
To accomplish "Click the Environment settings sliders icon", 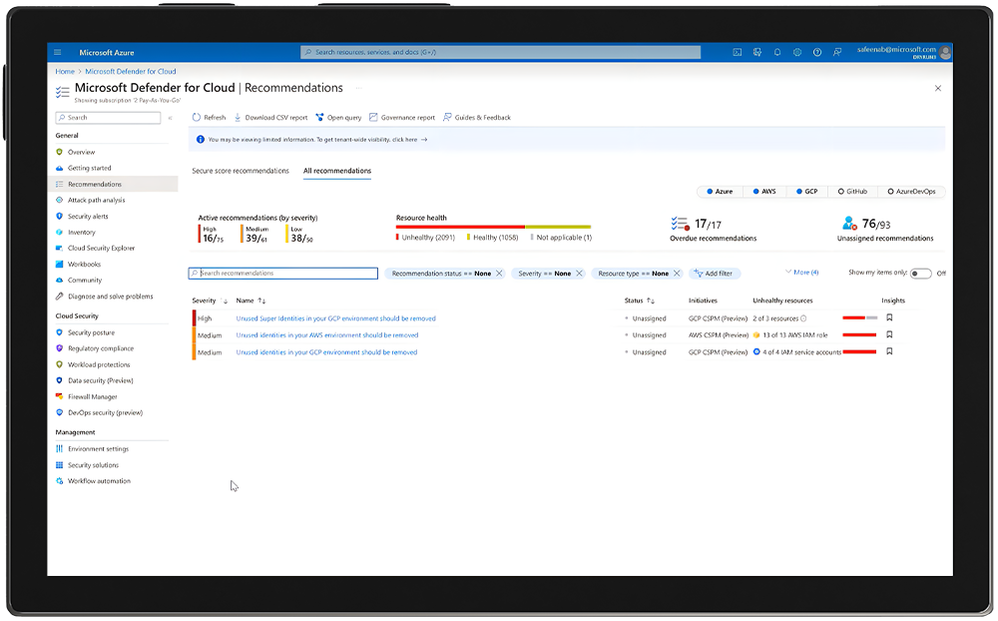I will click(x=59, y=449).
